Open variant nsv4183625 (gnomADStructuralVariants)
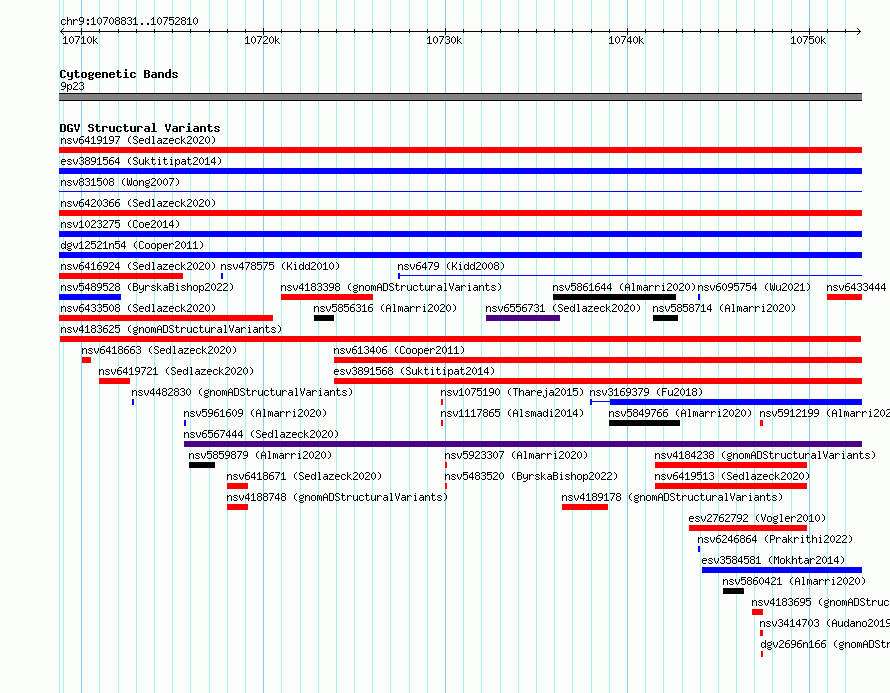Image resolution: width=890 pixels, height=693 pixels. click(x=460, y=339)
